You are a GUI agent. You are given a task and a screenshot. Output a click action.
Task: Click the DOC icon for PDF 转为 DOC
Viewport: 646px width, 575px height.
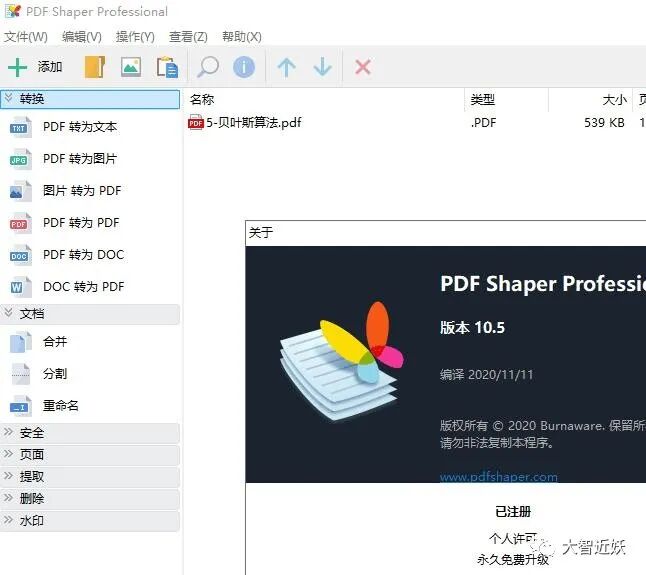point(20,255)
